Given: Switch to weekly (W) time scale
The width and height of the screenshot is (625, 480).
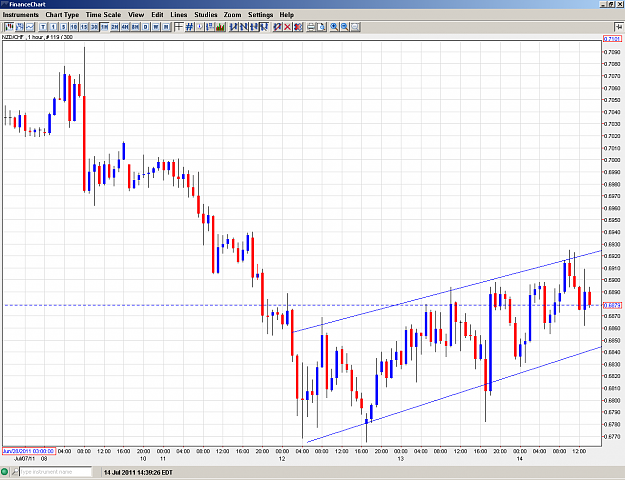Looking at the screenshot, I should pyautogui.click(x=156, y=27).
